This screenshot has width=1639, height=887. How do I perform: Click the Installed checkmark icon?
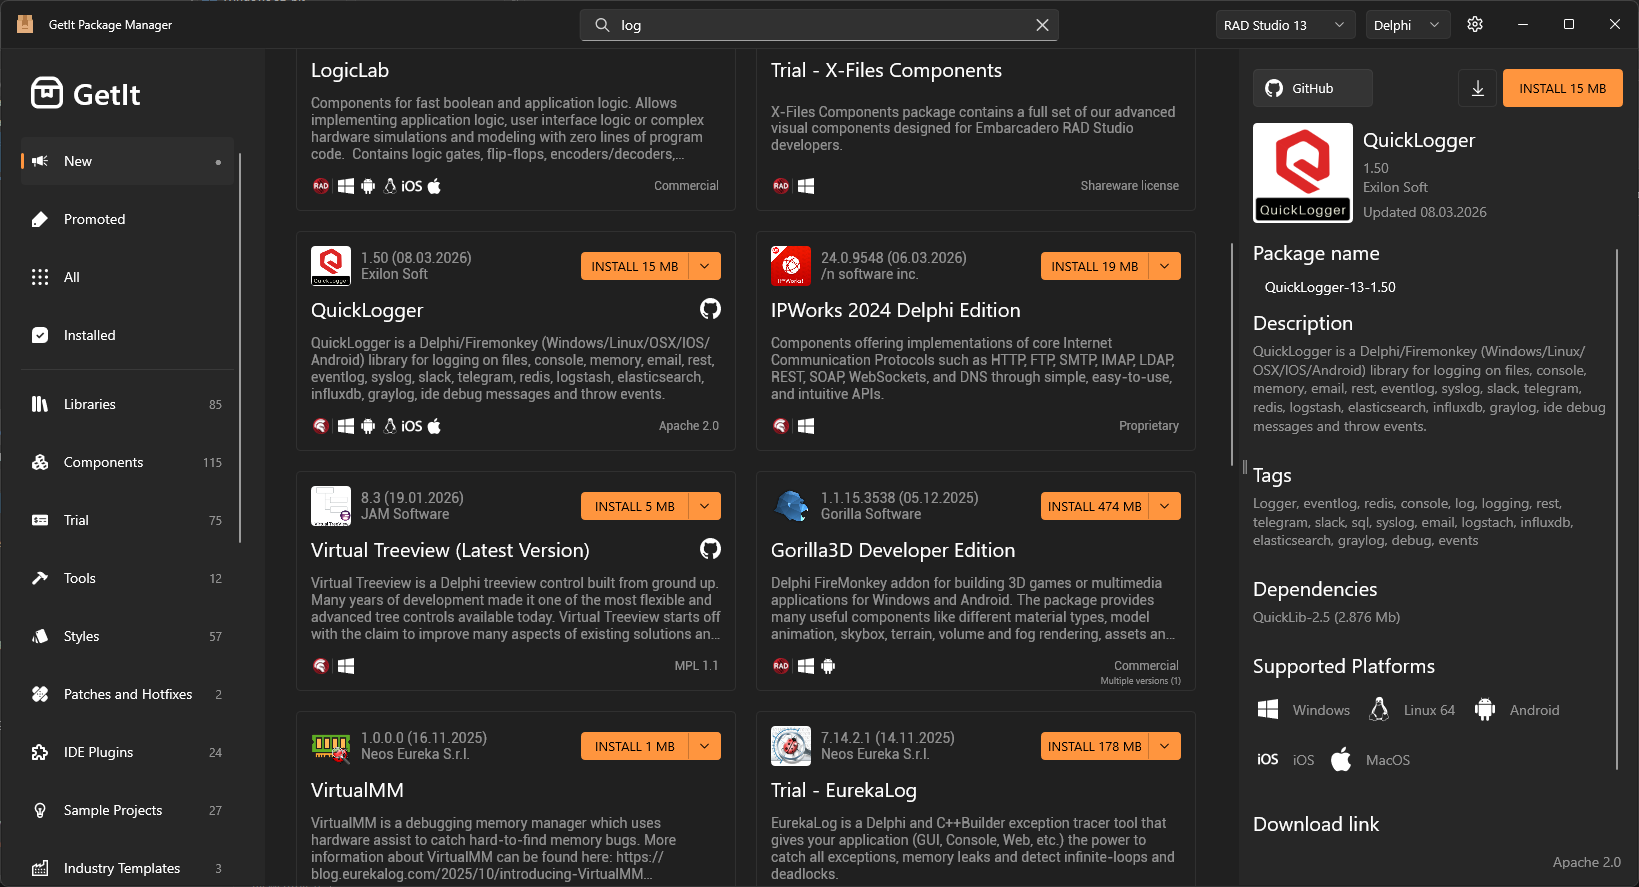[40, 335]
